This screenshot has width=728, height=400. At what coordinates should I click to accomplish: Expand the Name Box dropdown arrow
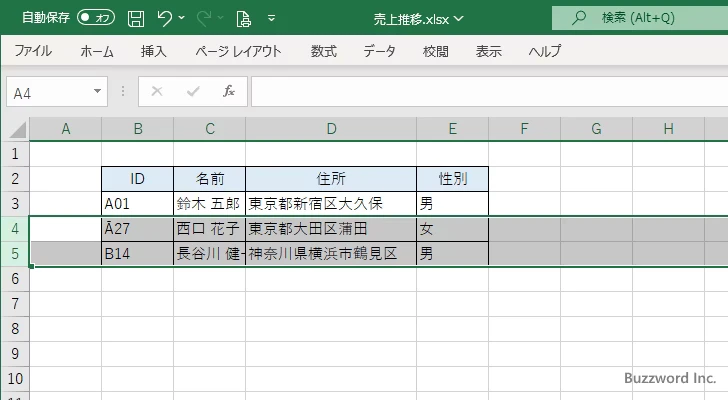coord(98,91)
